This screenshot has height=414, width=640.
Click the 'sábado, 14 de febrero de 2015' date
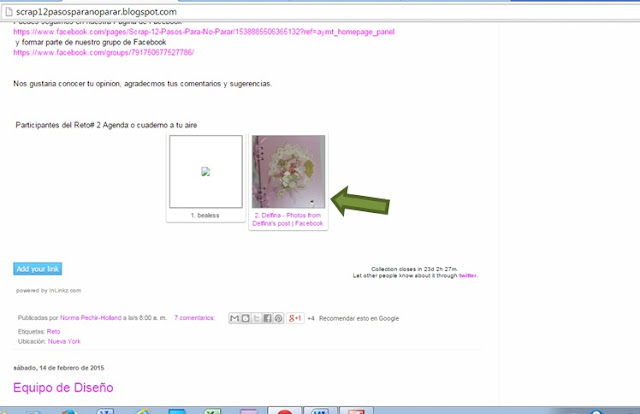point(59,368)
